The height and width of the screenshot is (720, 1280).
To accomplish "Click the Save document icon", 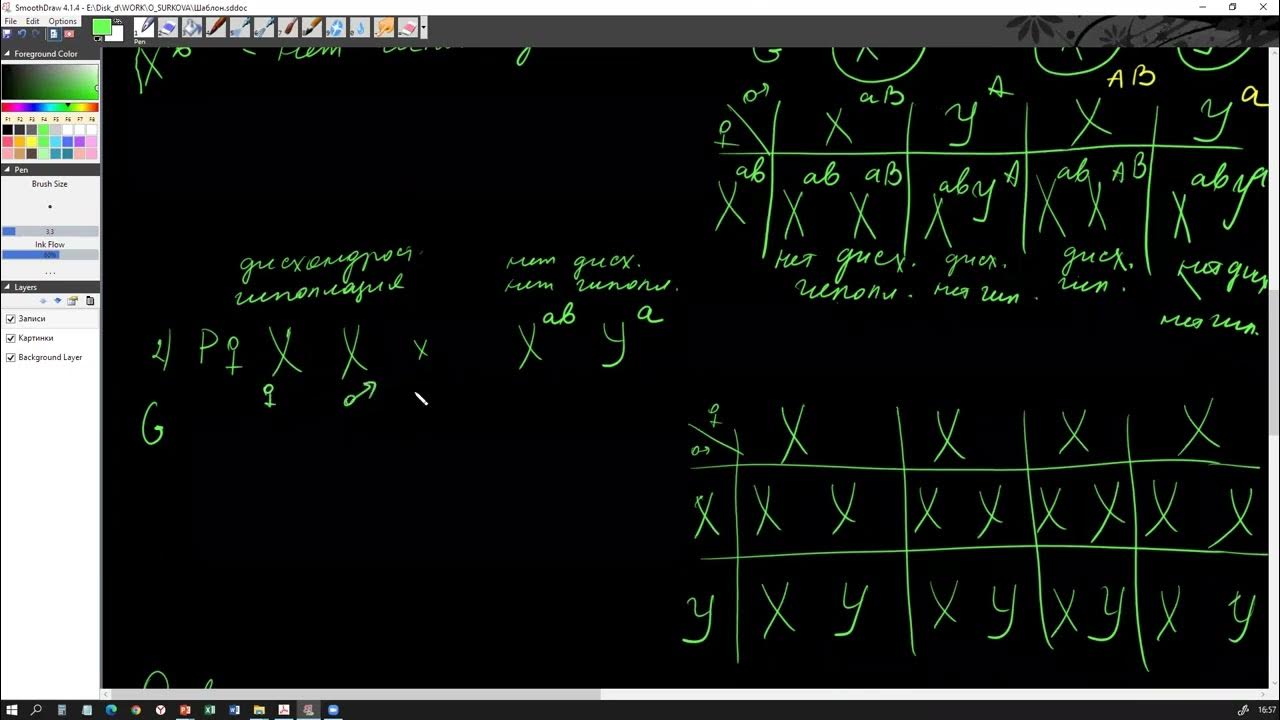I will coord(7,34).
